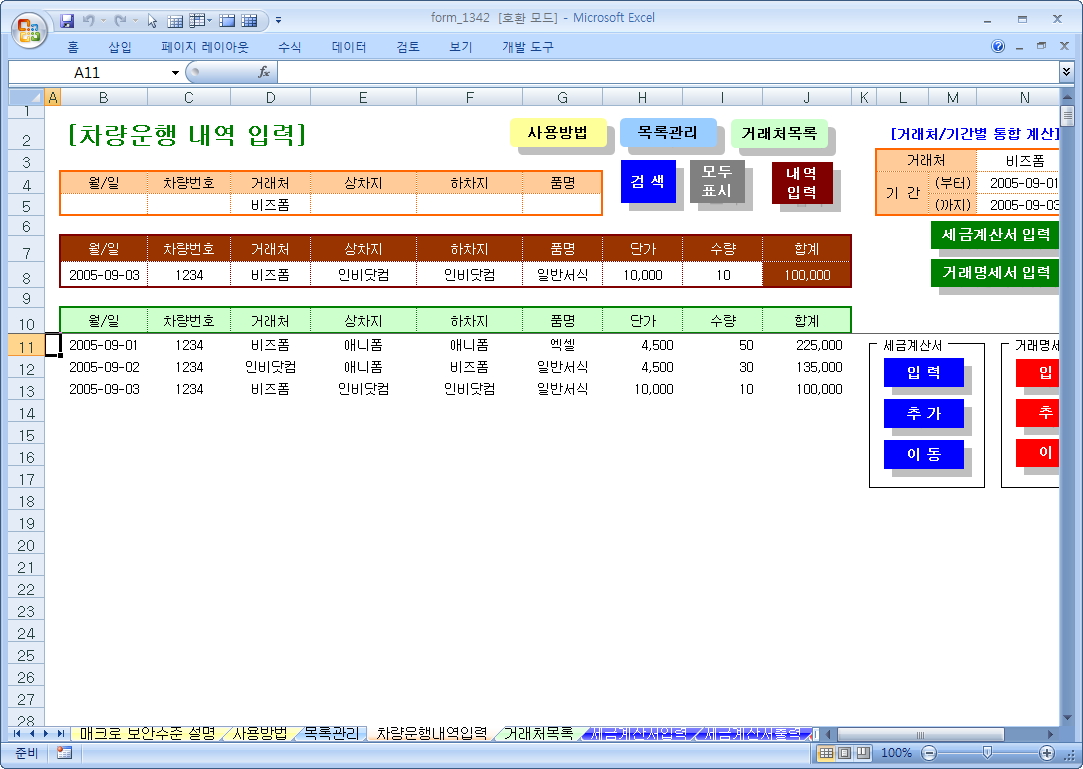Expand the Customize Quick Access Toolbar menu

click(x=278, y=20)
